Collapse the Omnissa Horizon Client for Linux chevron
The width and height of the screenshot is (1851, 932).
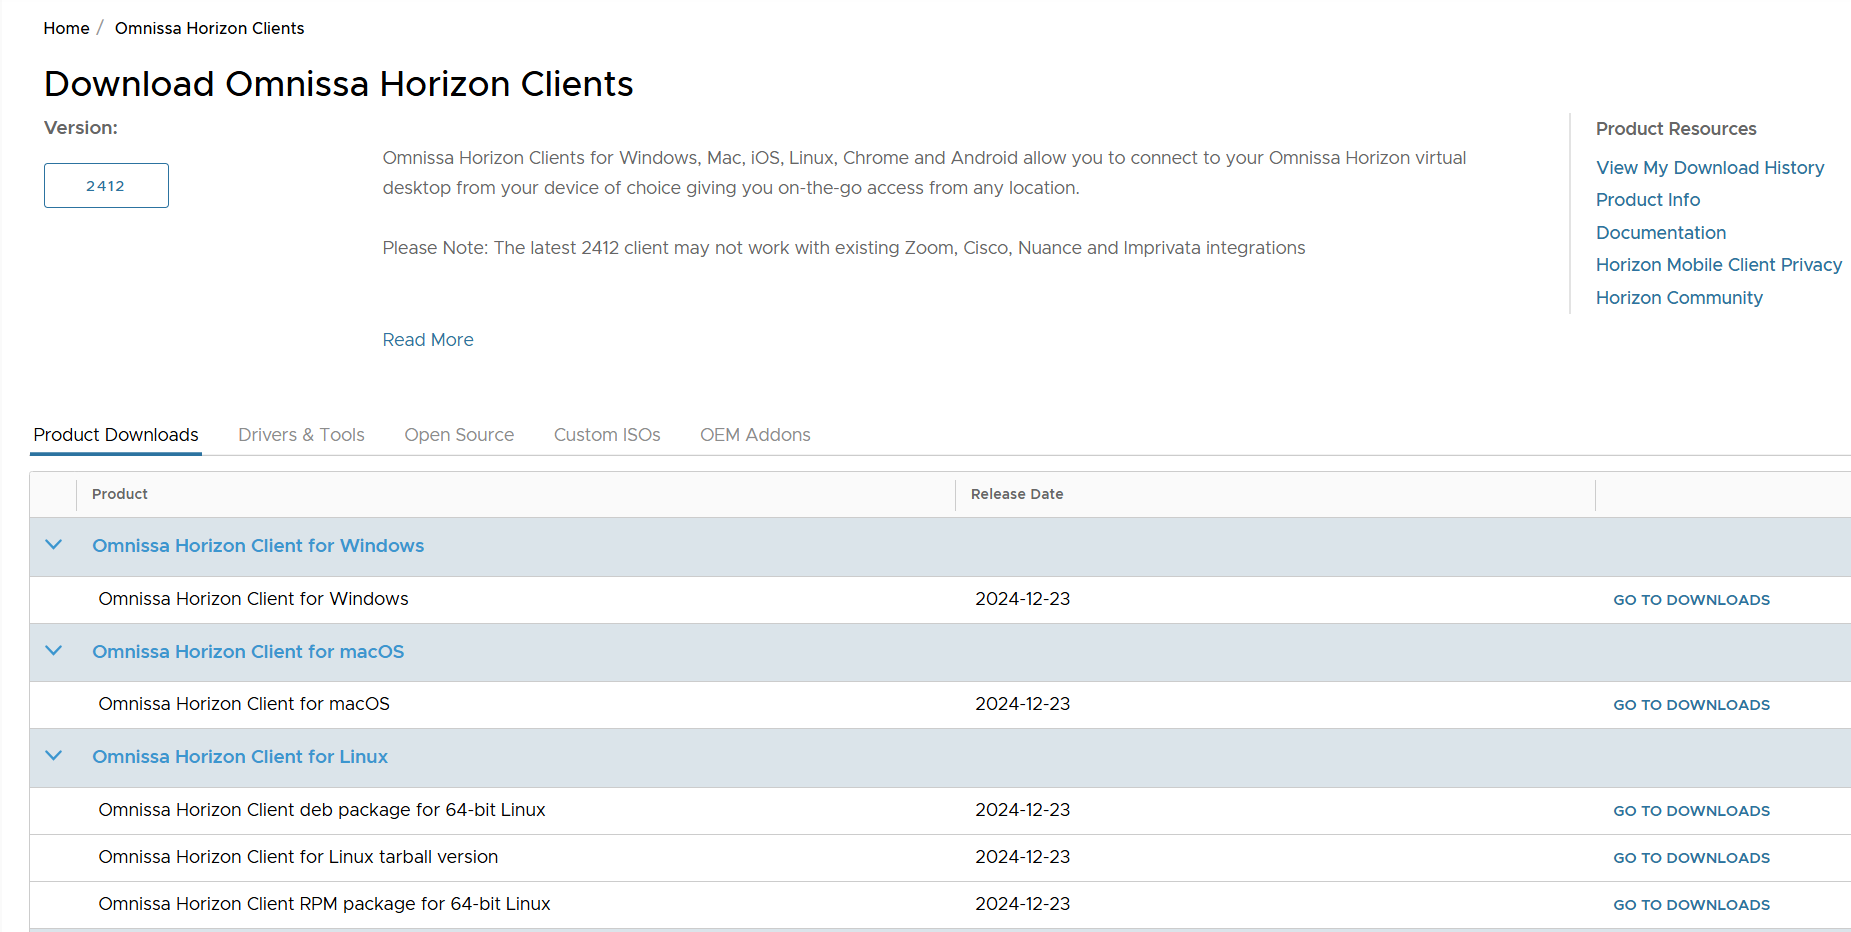tap(54, 756)
